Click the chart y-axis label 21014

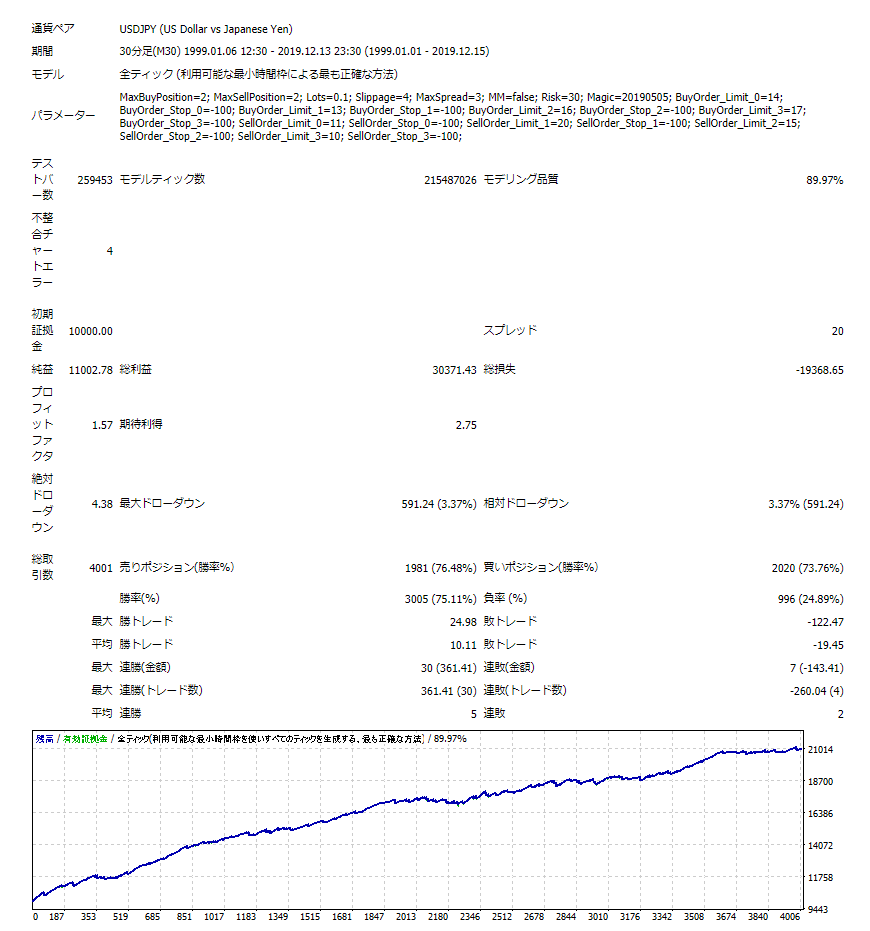pos(821,750)
